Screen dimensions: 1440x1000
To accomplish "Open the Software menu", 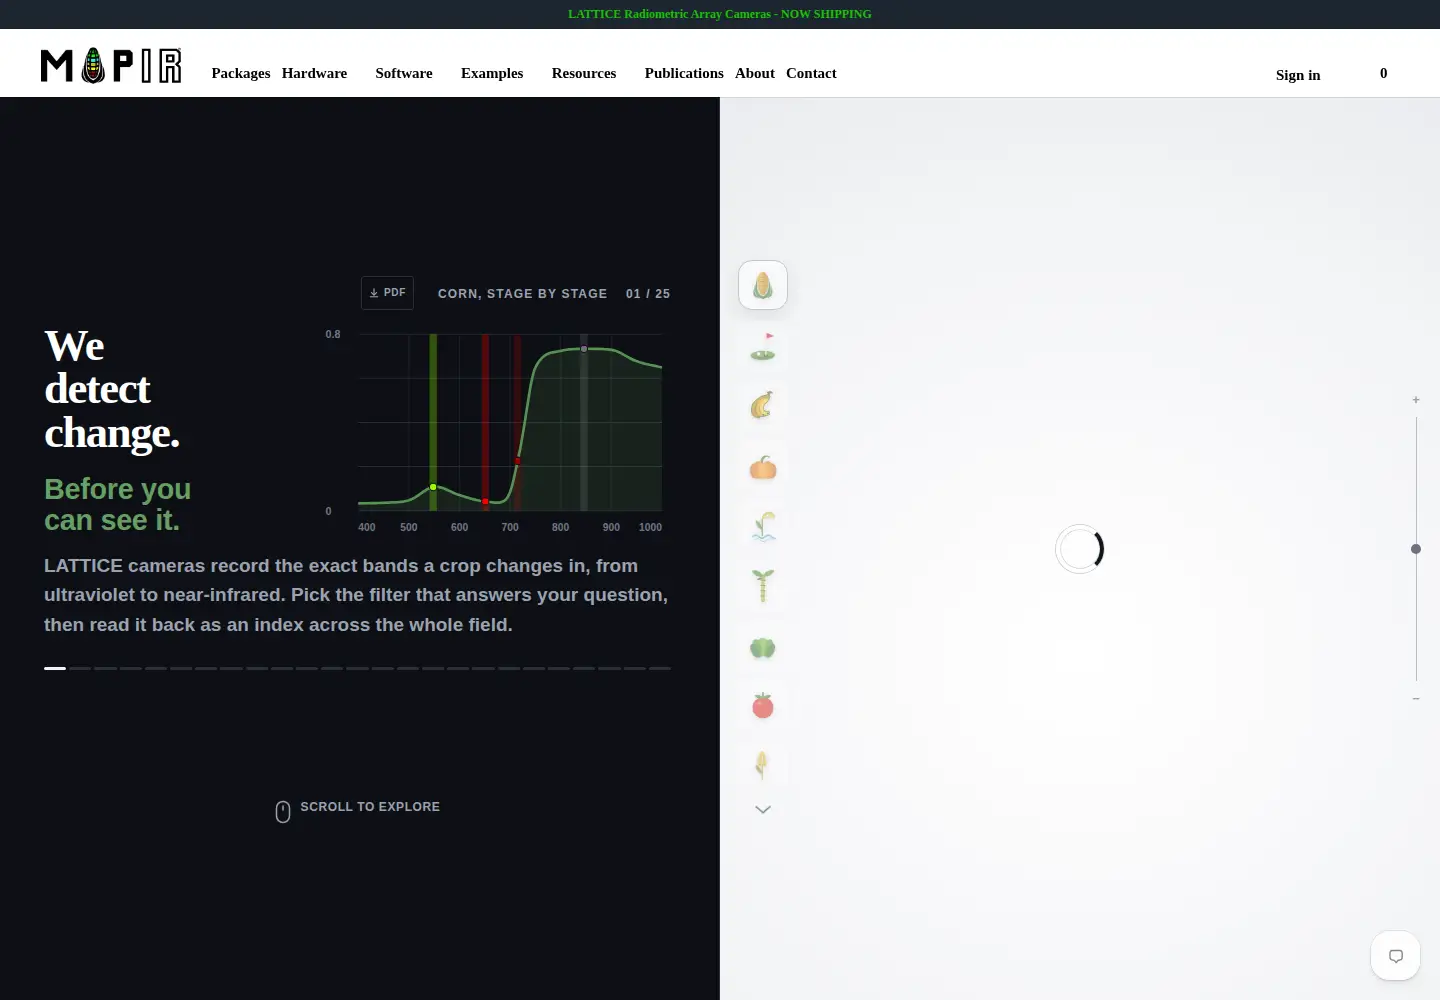I will [x=404, y=73].
